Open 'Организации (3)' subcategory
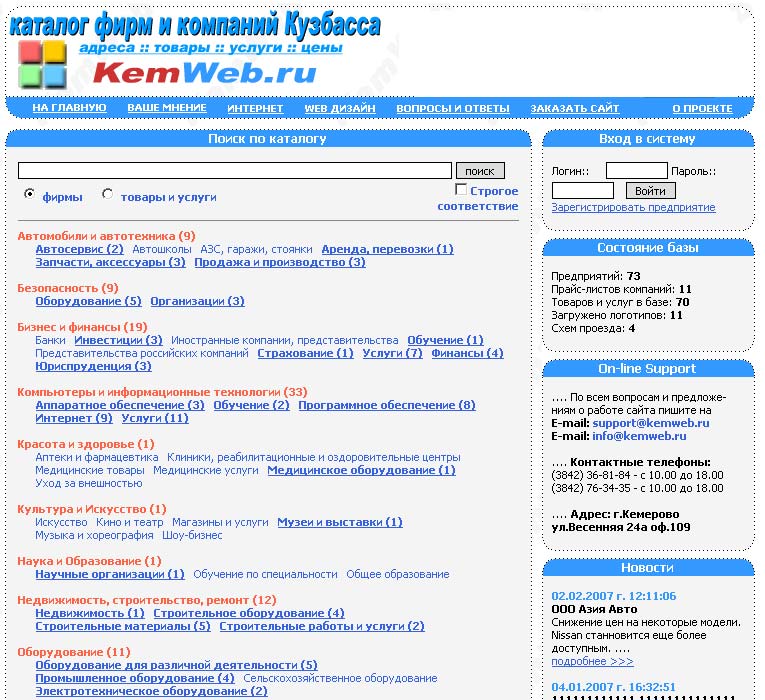Viewport: 765px width, 700px height. (197, 301)
